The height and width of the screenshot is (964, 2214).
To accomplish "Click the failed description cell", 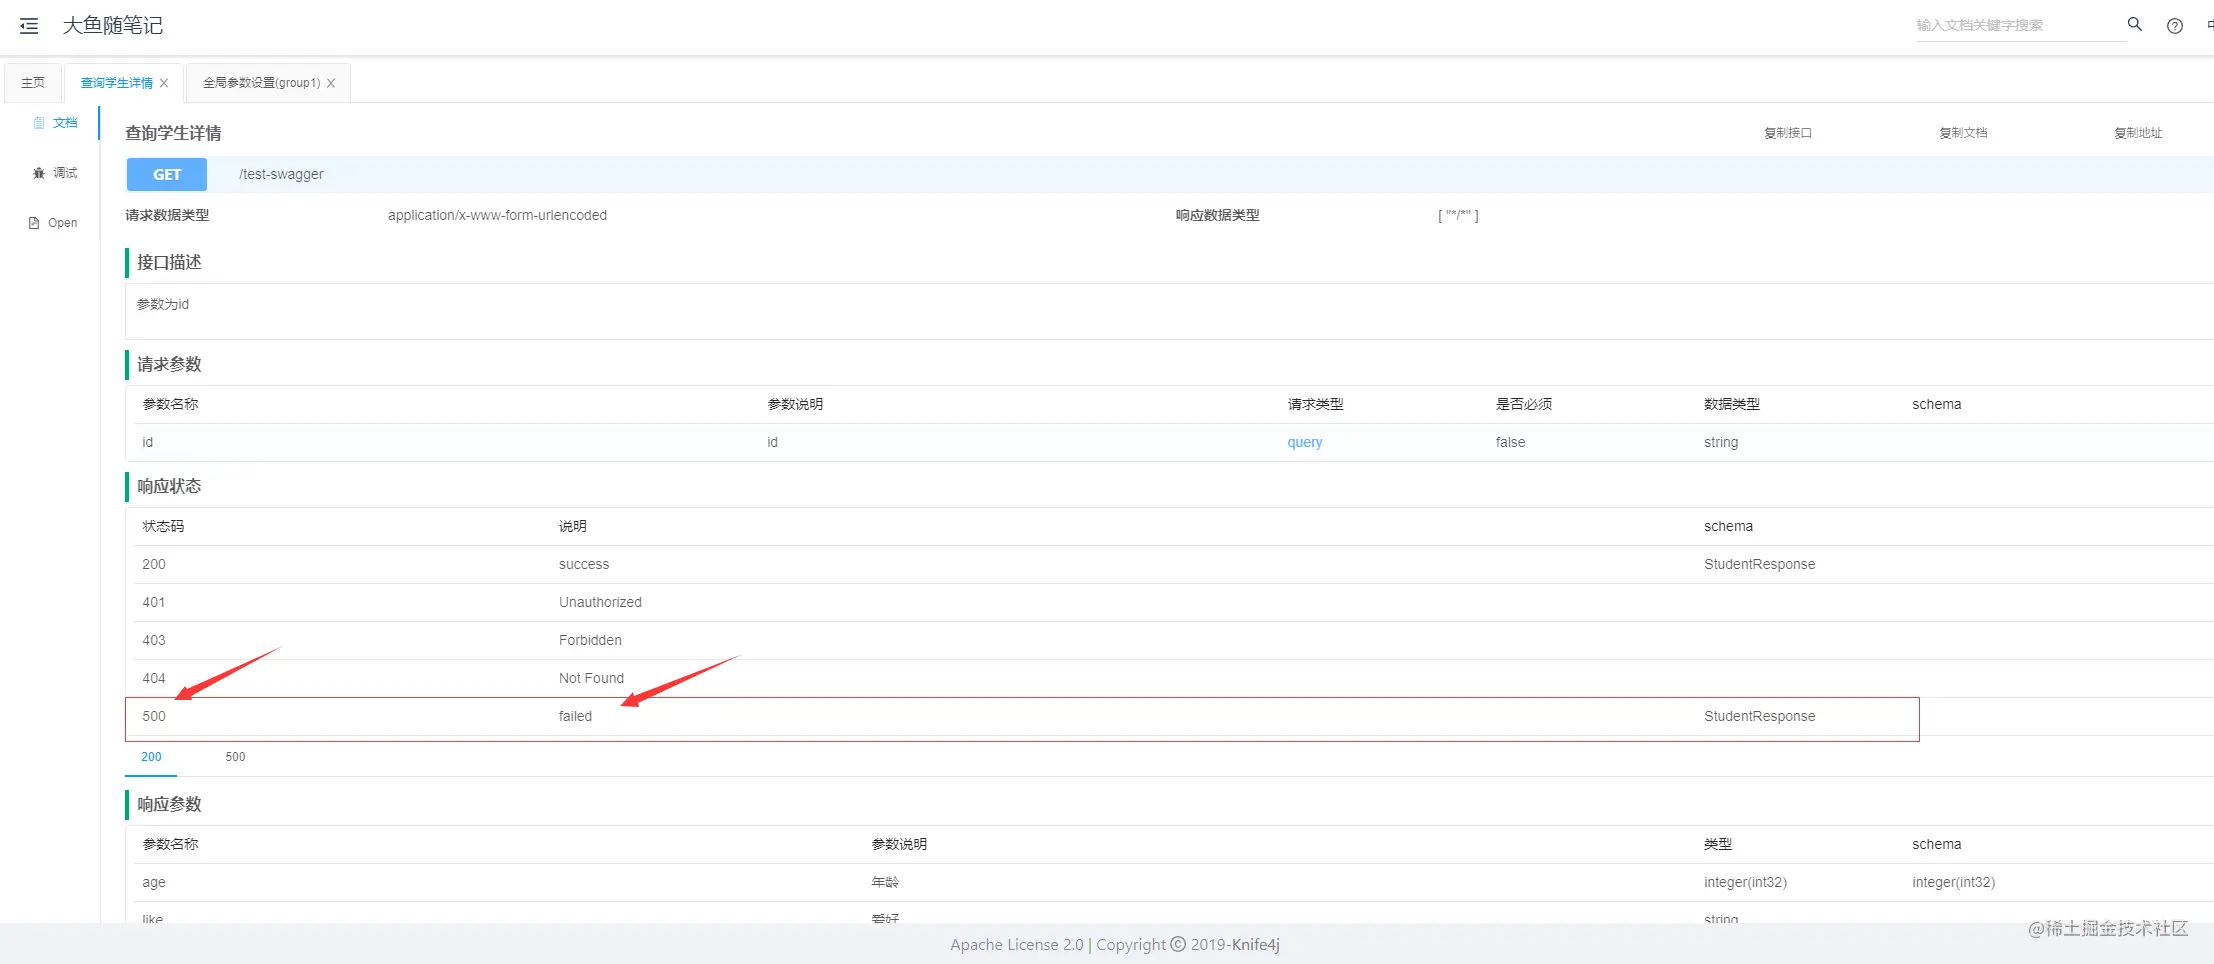I will (575, 716).
